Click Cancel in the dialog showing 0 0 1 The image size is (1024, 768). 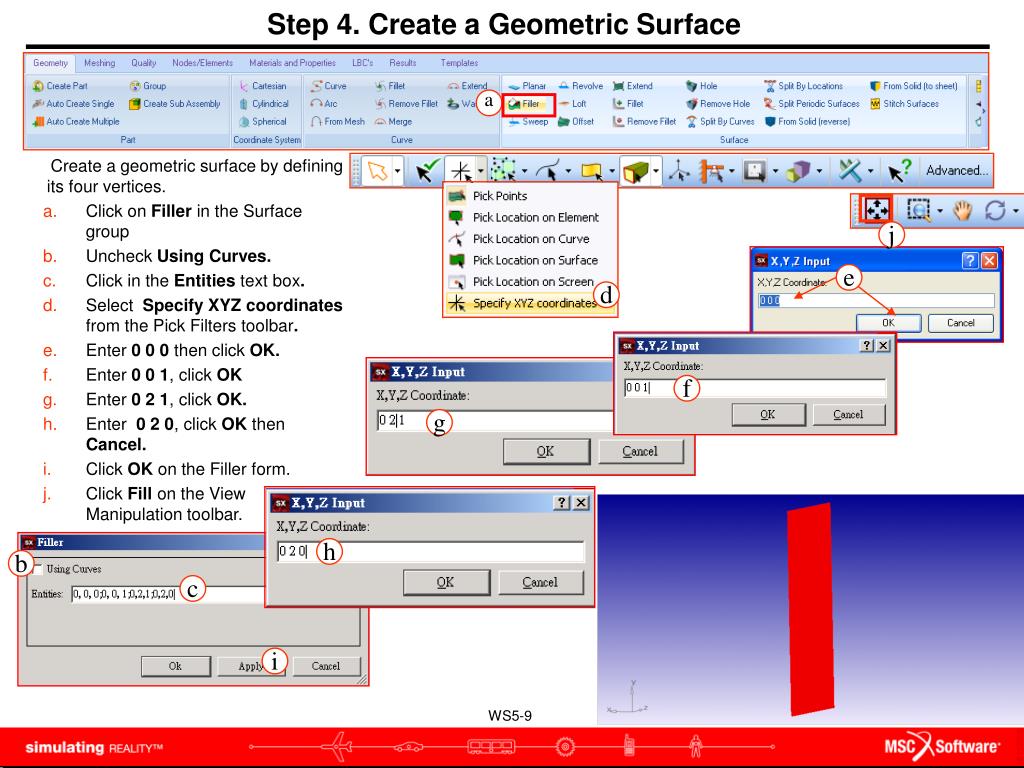point(848,415)
